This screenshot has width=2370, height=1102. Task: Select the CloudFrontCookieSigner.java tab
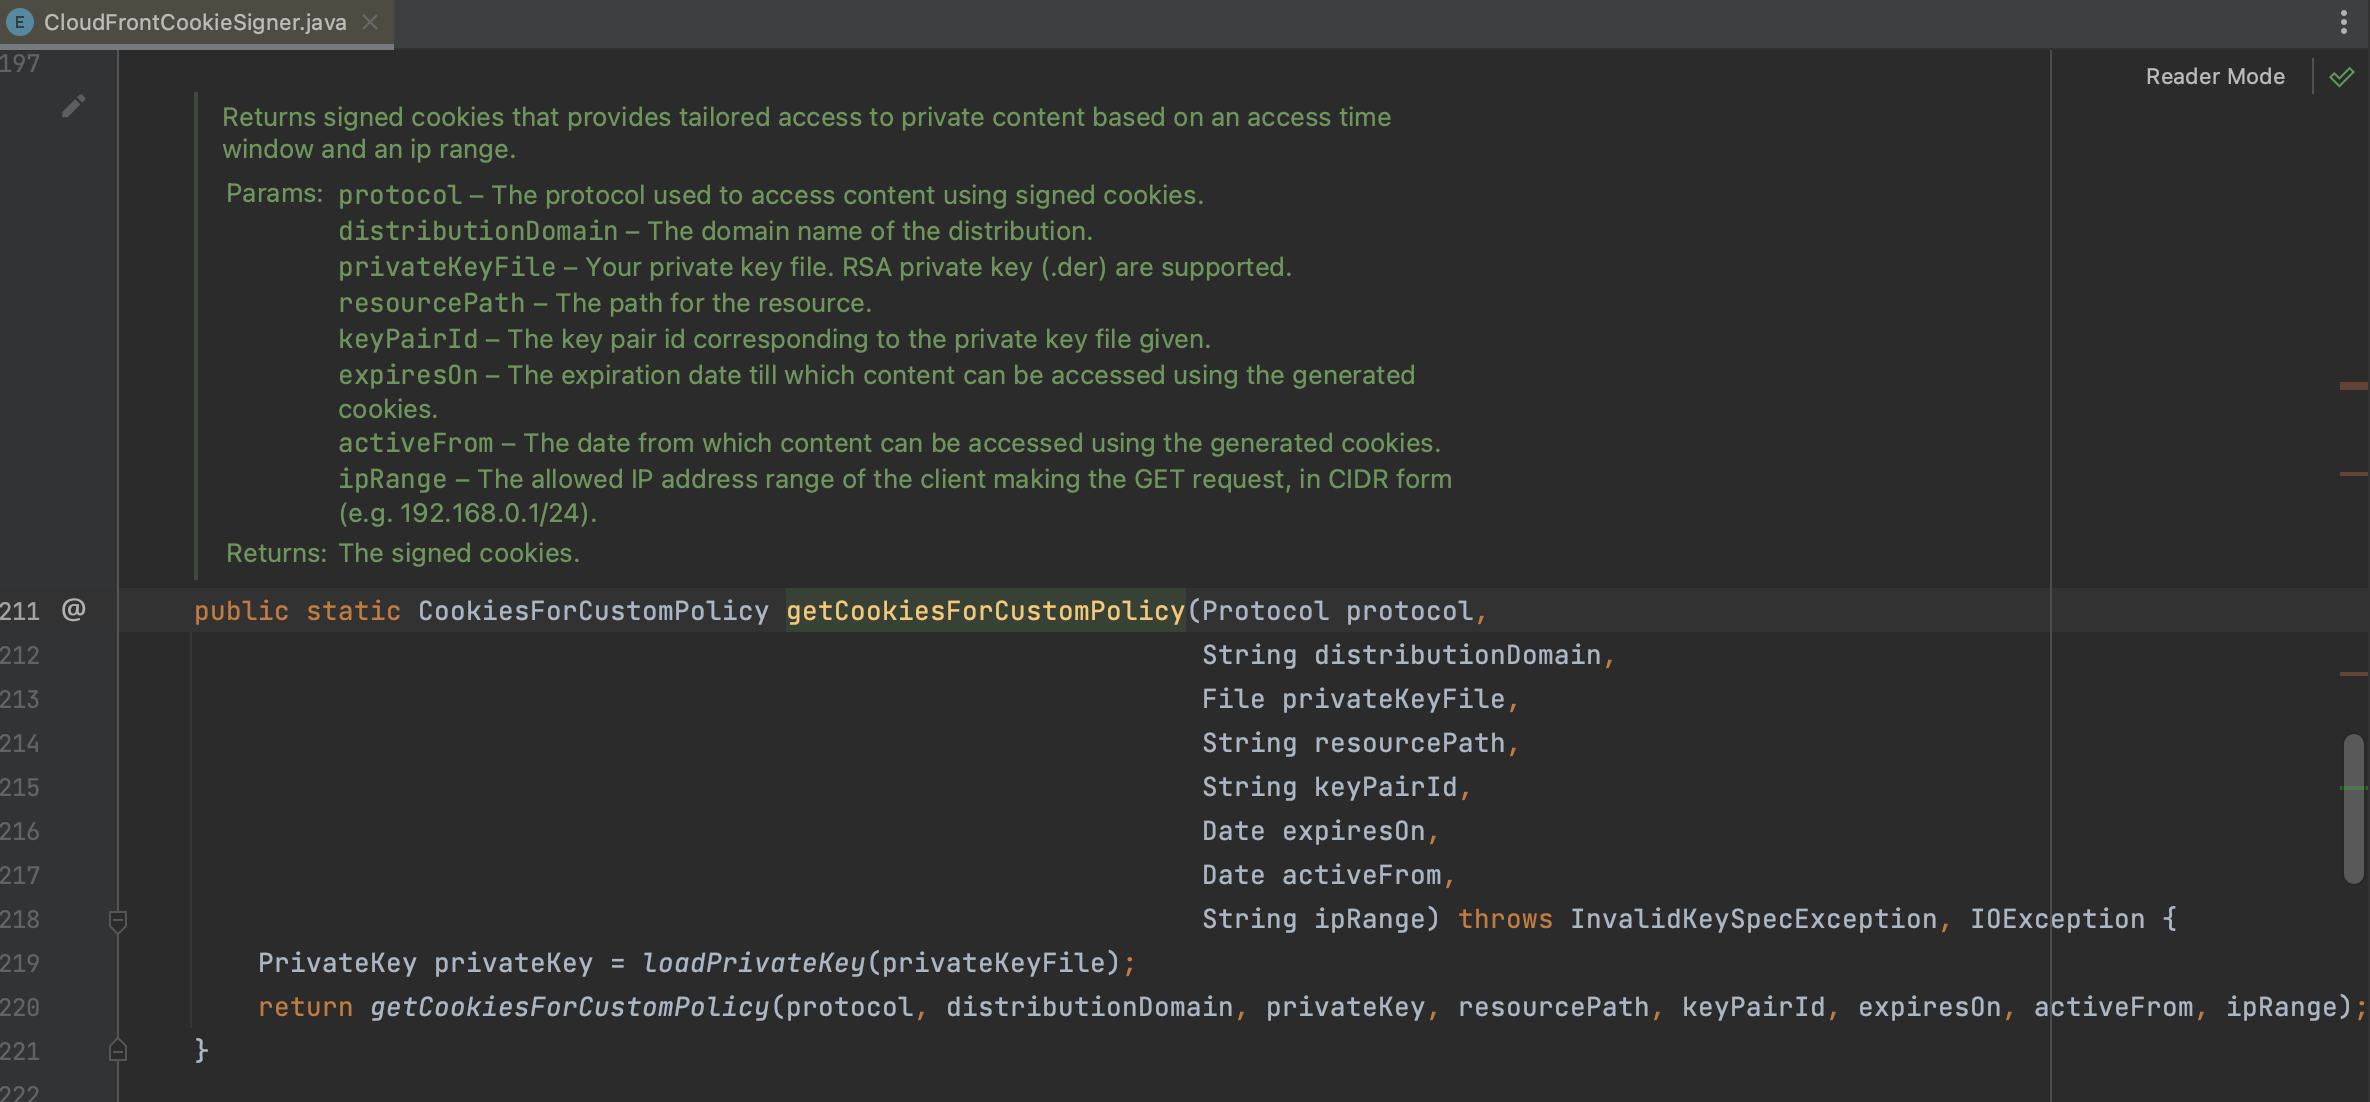coord(195,22)
